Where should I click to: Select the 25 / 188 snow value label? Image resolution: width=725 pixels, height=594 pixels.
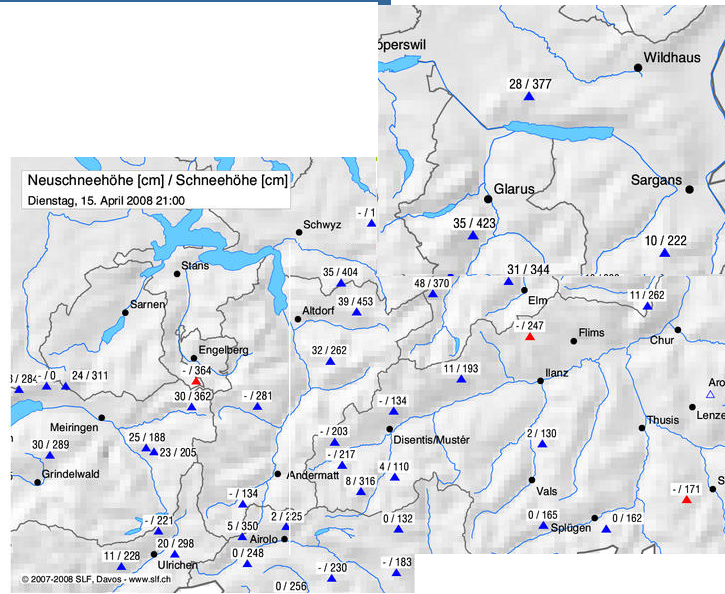(147, 437)
